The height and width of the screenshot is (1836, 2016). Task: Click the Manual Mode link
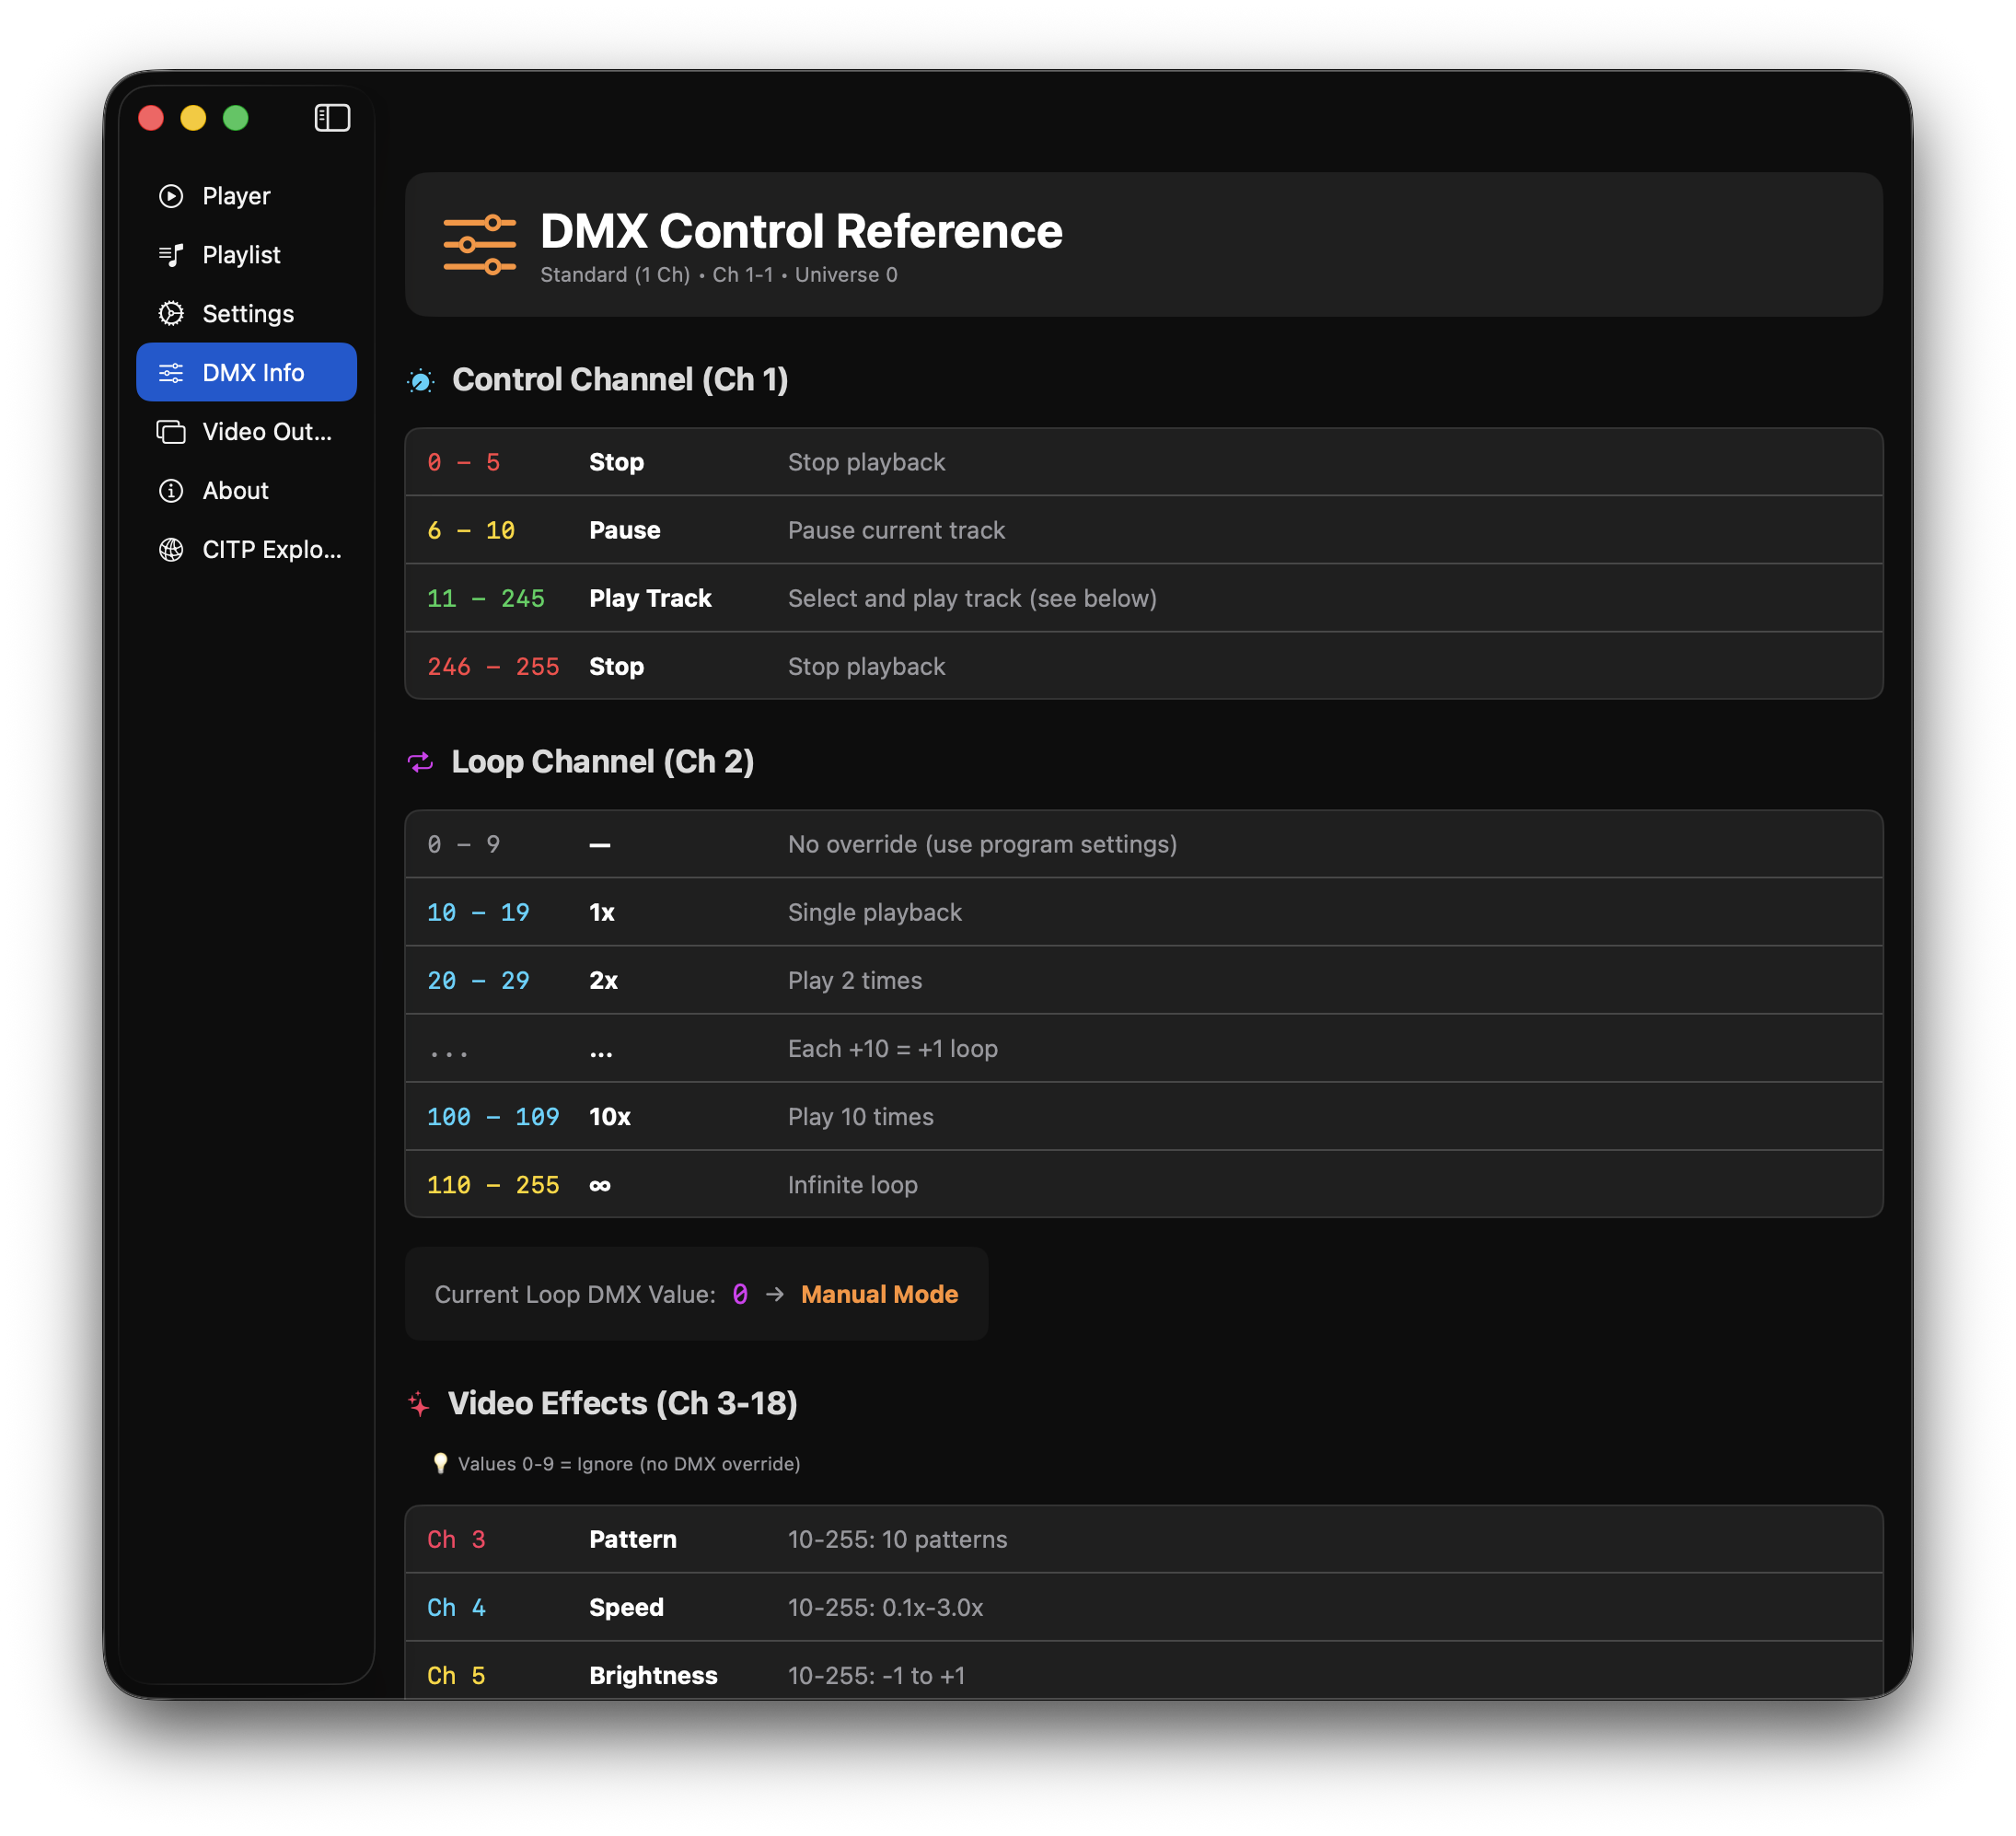(879, 1294)
